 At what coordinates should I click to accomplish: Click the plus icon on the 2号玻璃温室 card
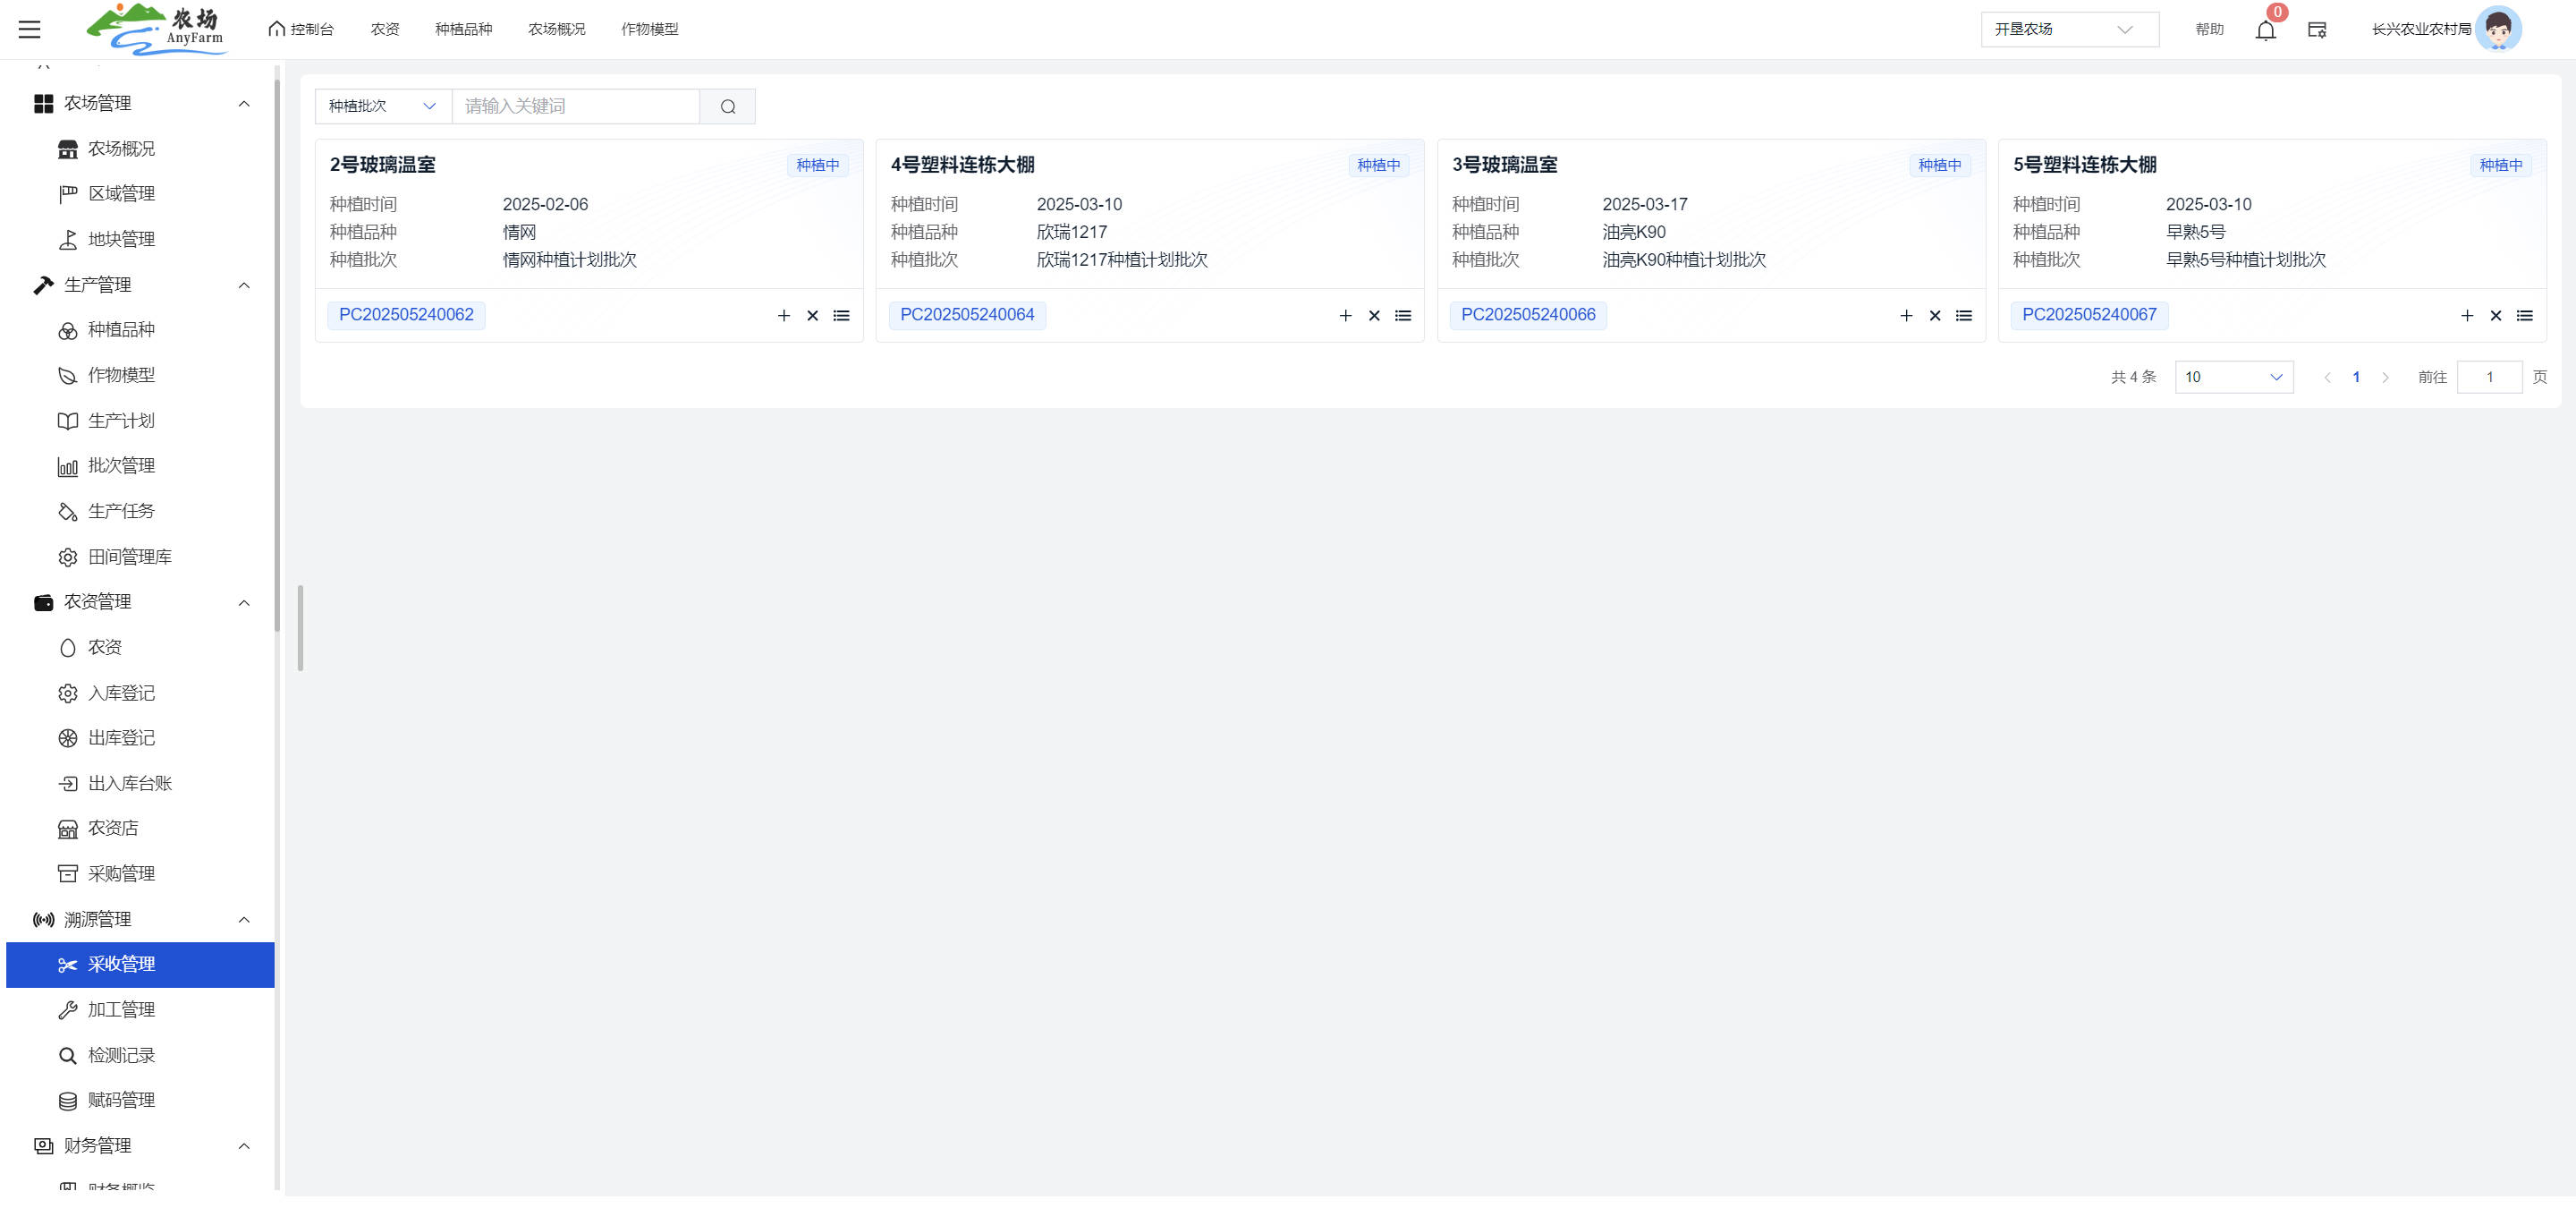coord(783,315)
